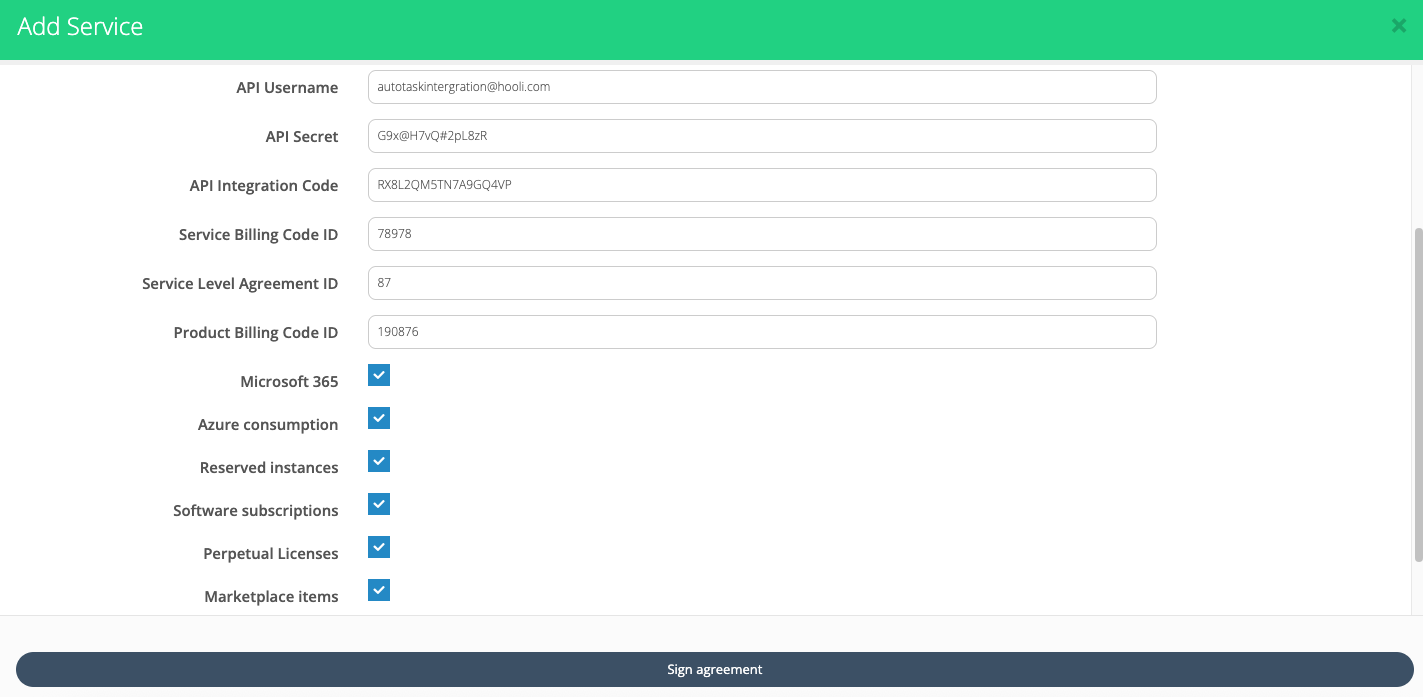This screenshot has width=1423, height=697.
Task: Close the Add Service dialog
Action: tap(1398, 26)
